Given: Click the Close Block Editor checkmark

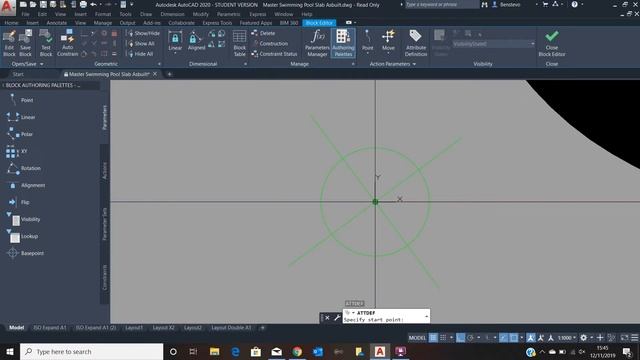Looking at the screenshot, I should point(551,37).
